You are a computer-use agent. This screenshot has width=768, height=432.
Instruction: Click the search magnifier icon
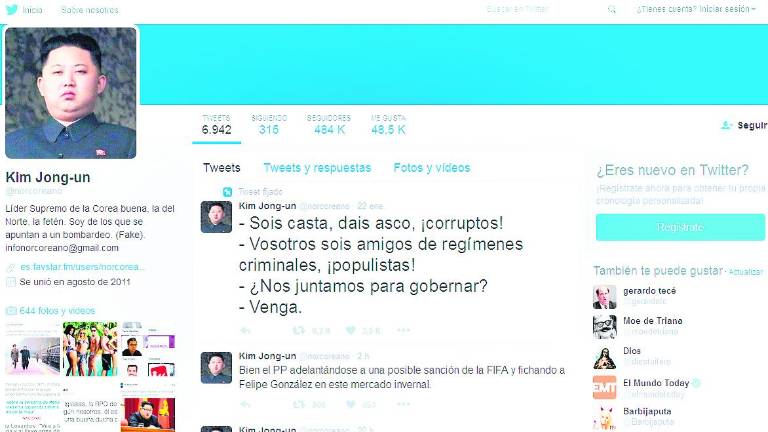(612, 9)
